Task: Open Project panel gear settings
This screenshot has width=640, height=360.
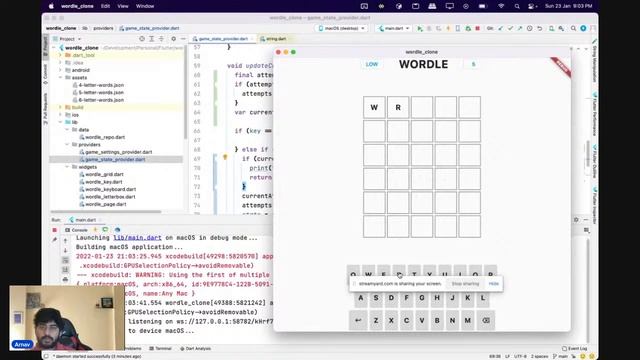Action: [173, 39]
